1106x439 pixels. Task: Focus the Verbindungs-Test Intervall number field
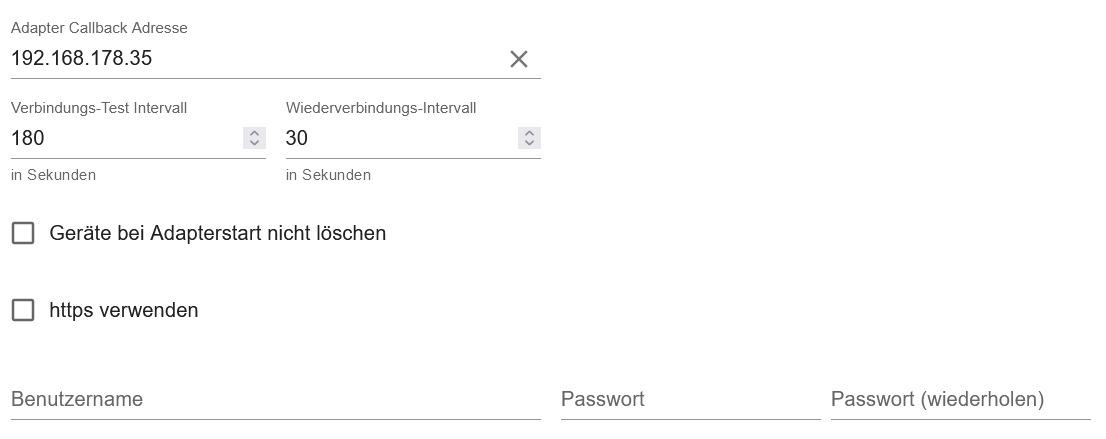[x=120, y=139]
